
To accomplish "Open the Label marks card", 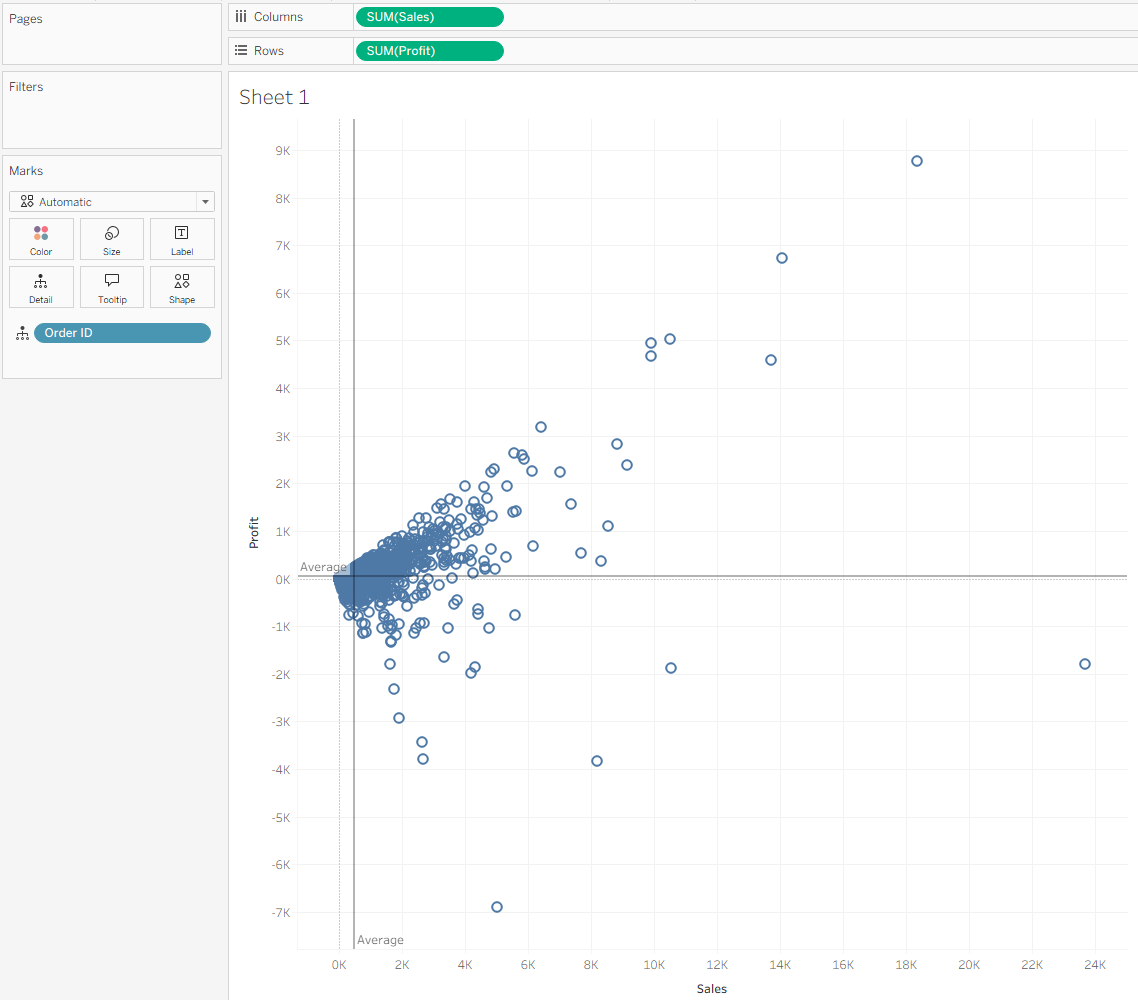I will [182, 240].
